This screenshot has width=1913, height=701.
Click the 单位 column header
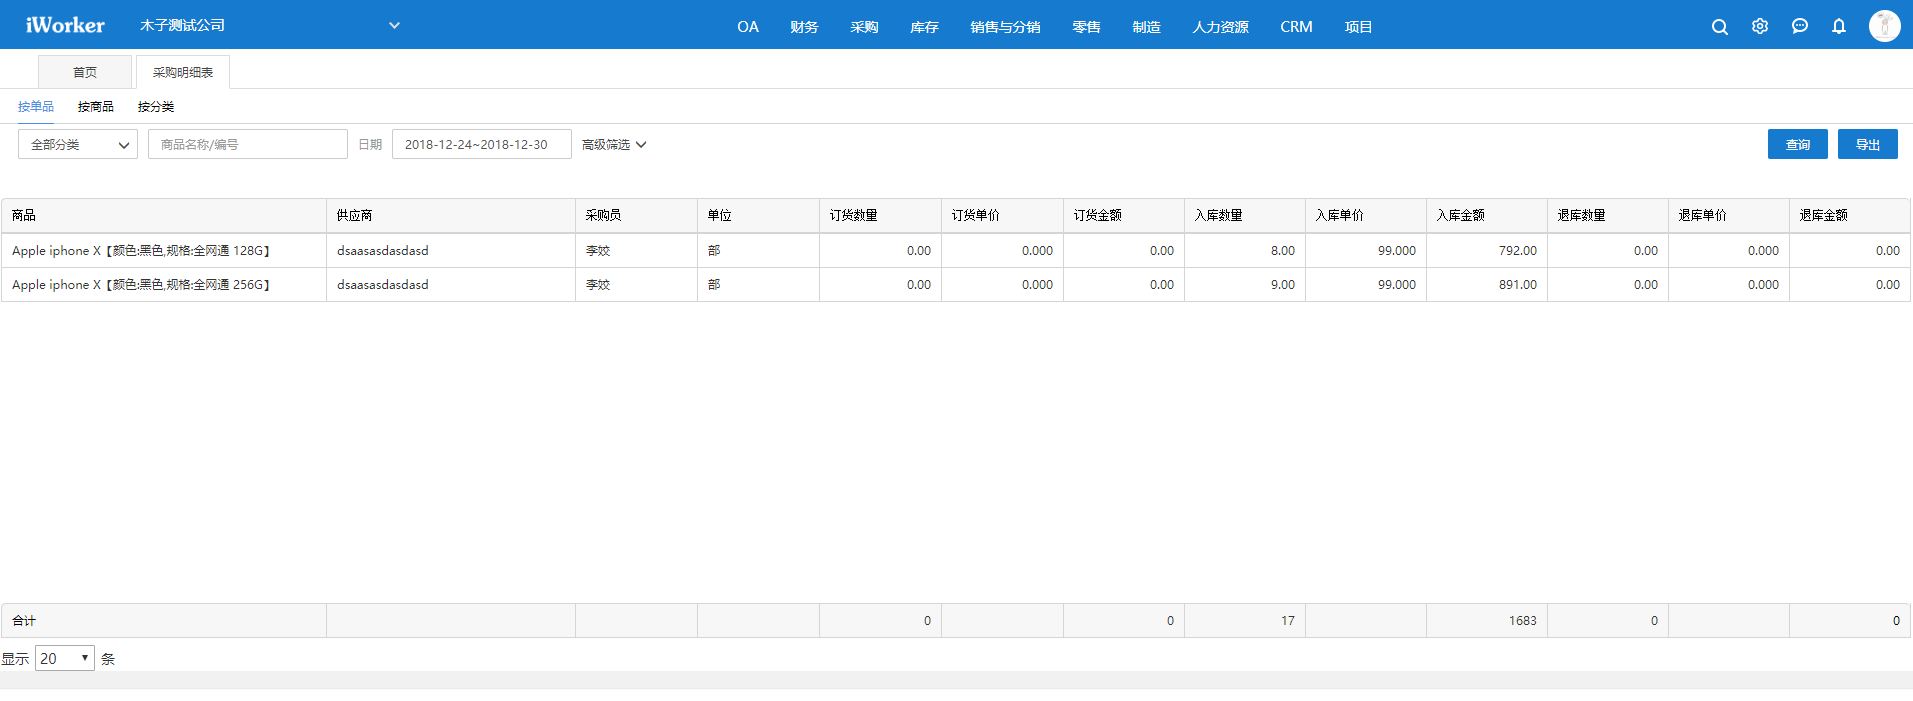758,215
